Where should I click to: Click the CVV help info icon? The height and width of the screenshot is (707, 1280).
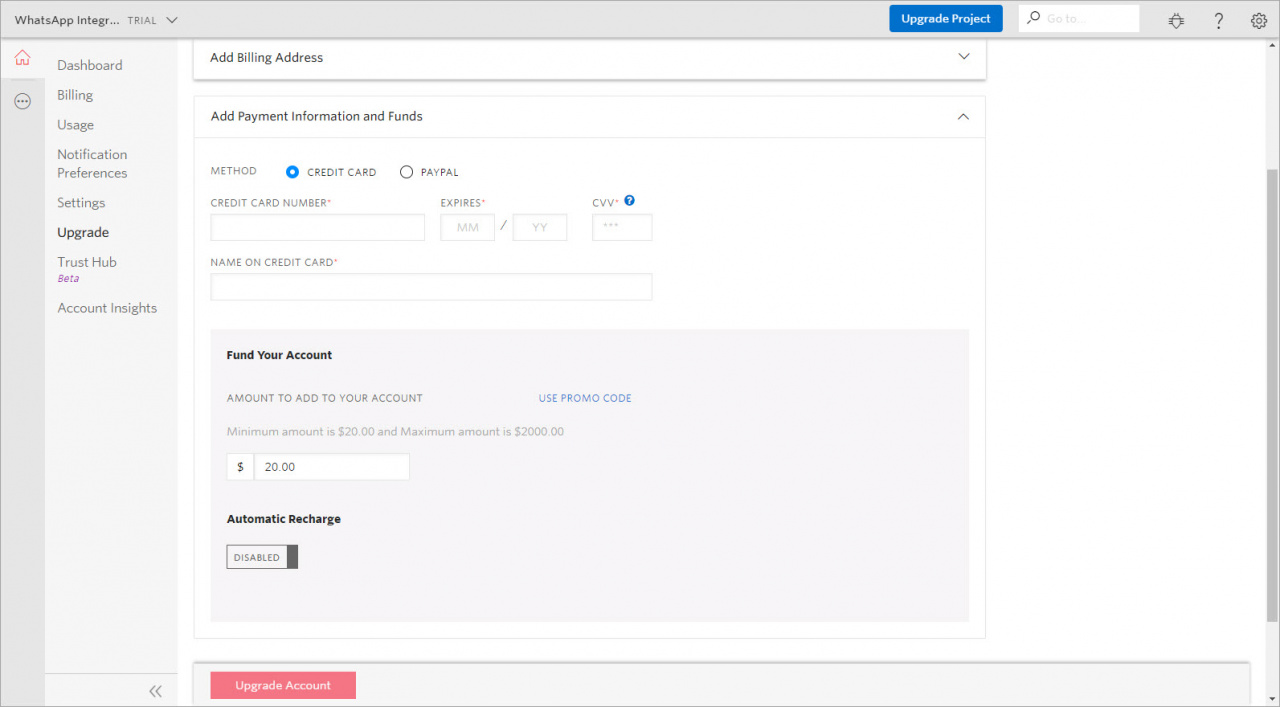coord(630,201)
